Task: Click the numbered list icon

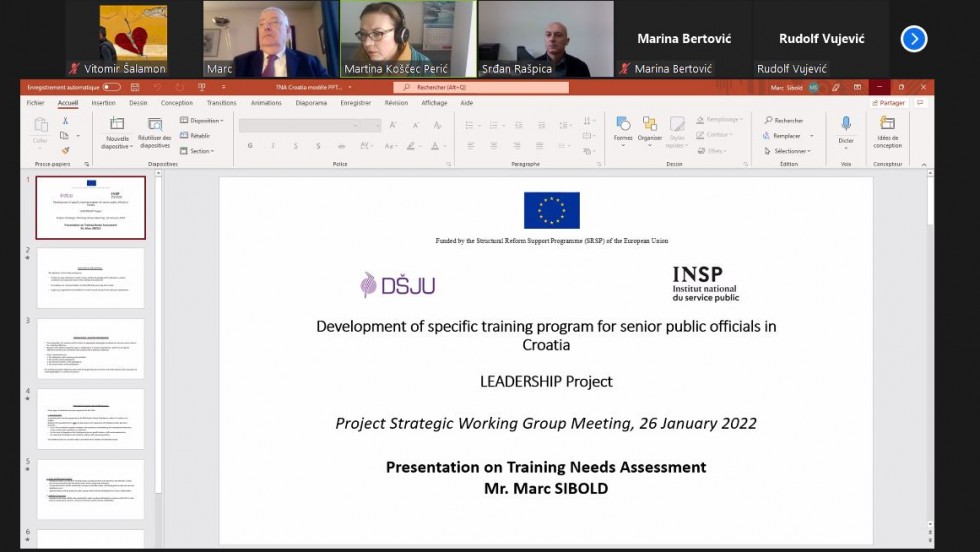Action: (494, 125)
